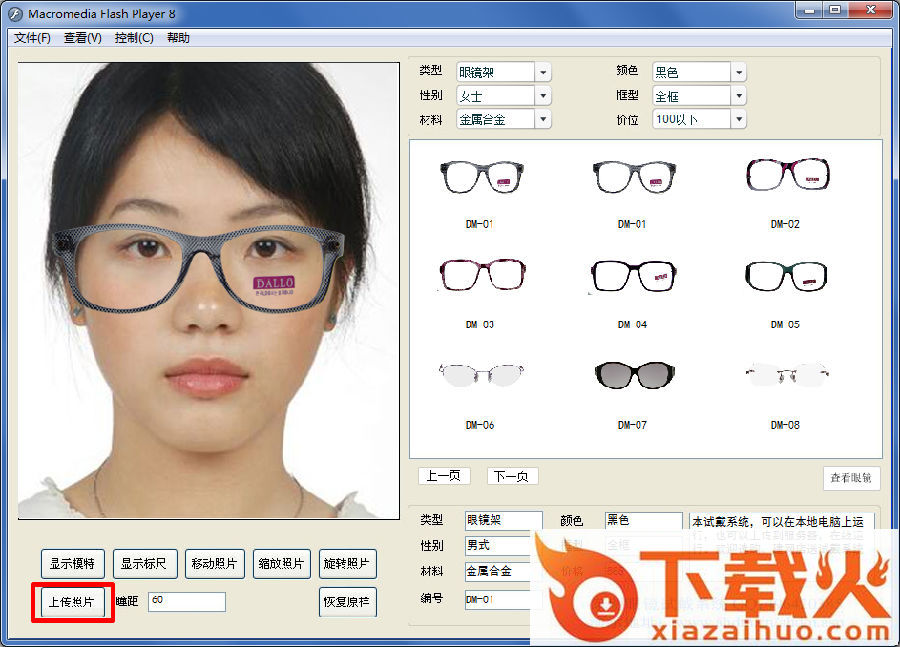The width and height of the screenshot is (900, 647).
Task: Click the 移动照片 button
Action: click(215, 564)
